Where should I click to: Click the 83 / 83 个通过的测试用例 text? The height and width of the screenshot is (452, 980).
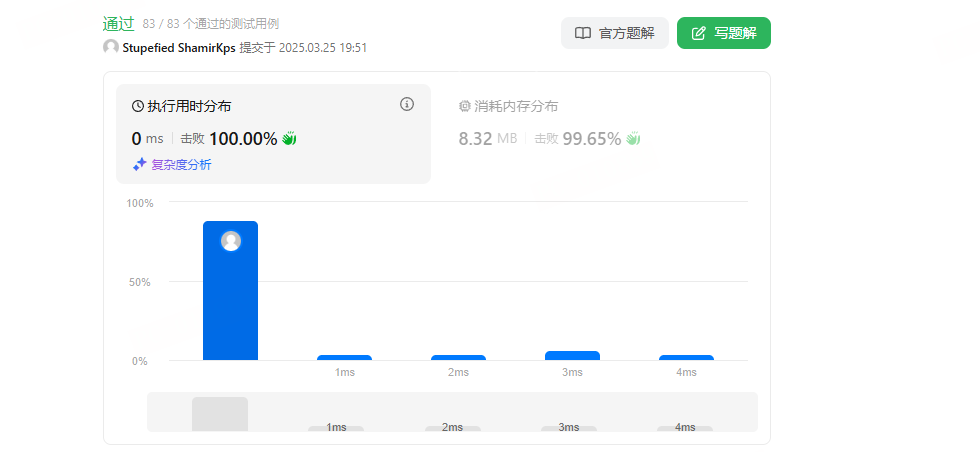click(x=211, y=24)
